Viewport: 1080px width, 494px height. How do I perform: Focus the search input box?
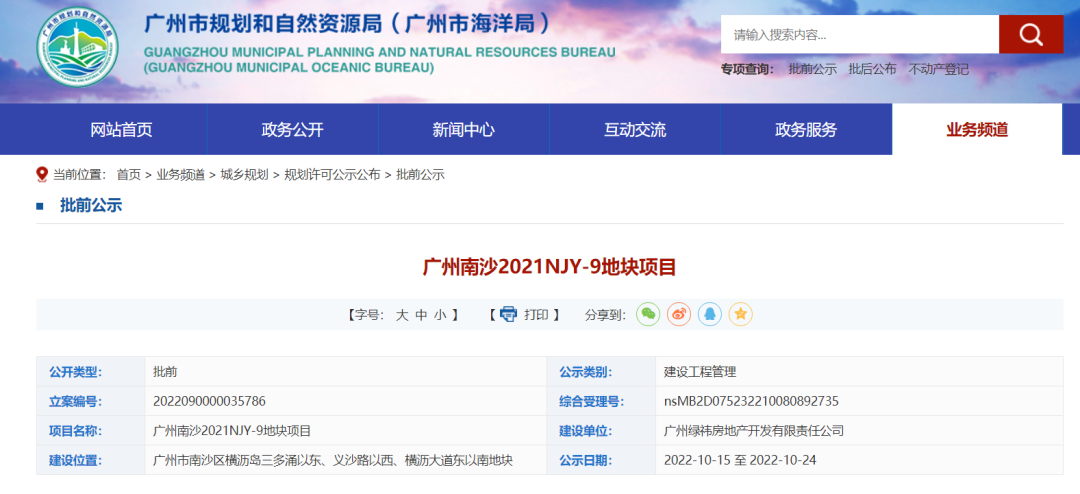860,34
